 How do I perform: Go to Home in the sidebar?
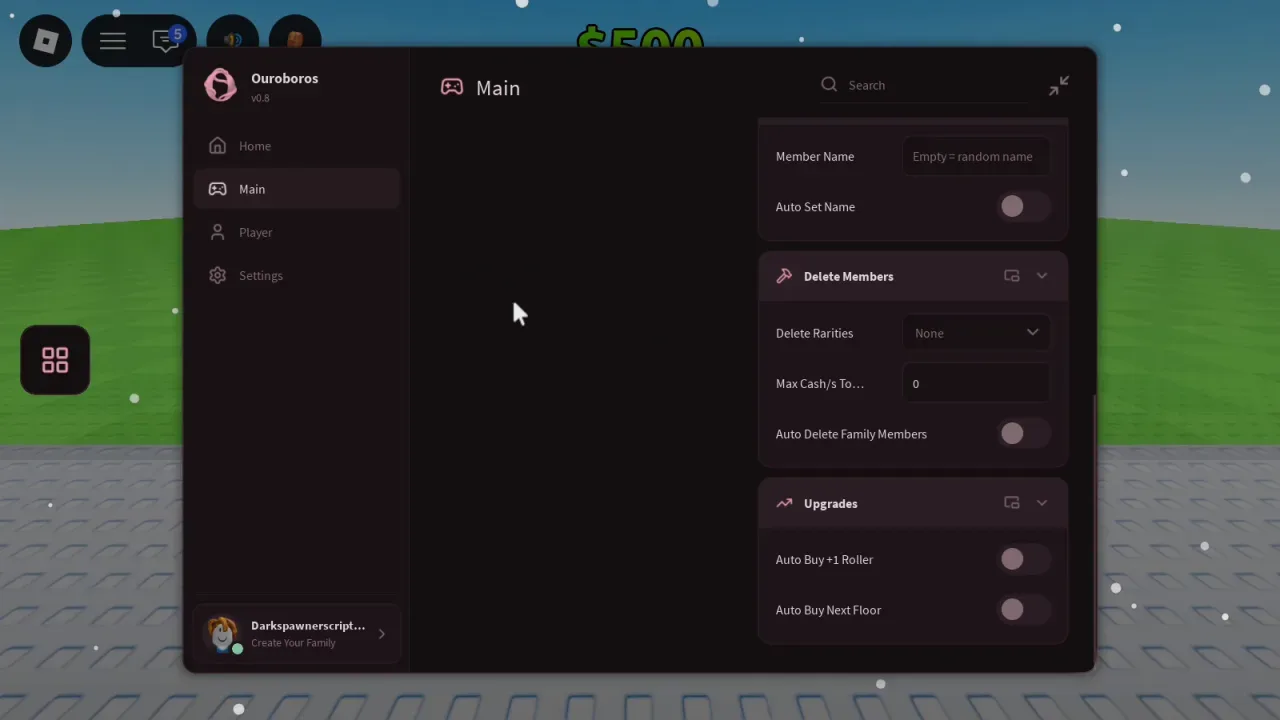(x=298, y=146)
